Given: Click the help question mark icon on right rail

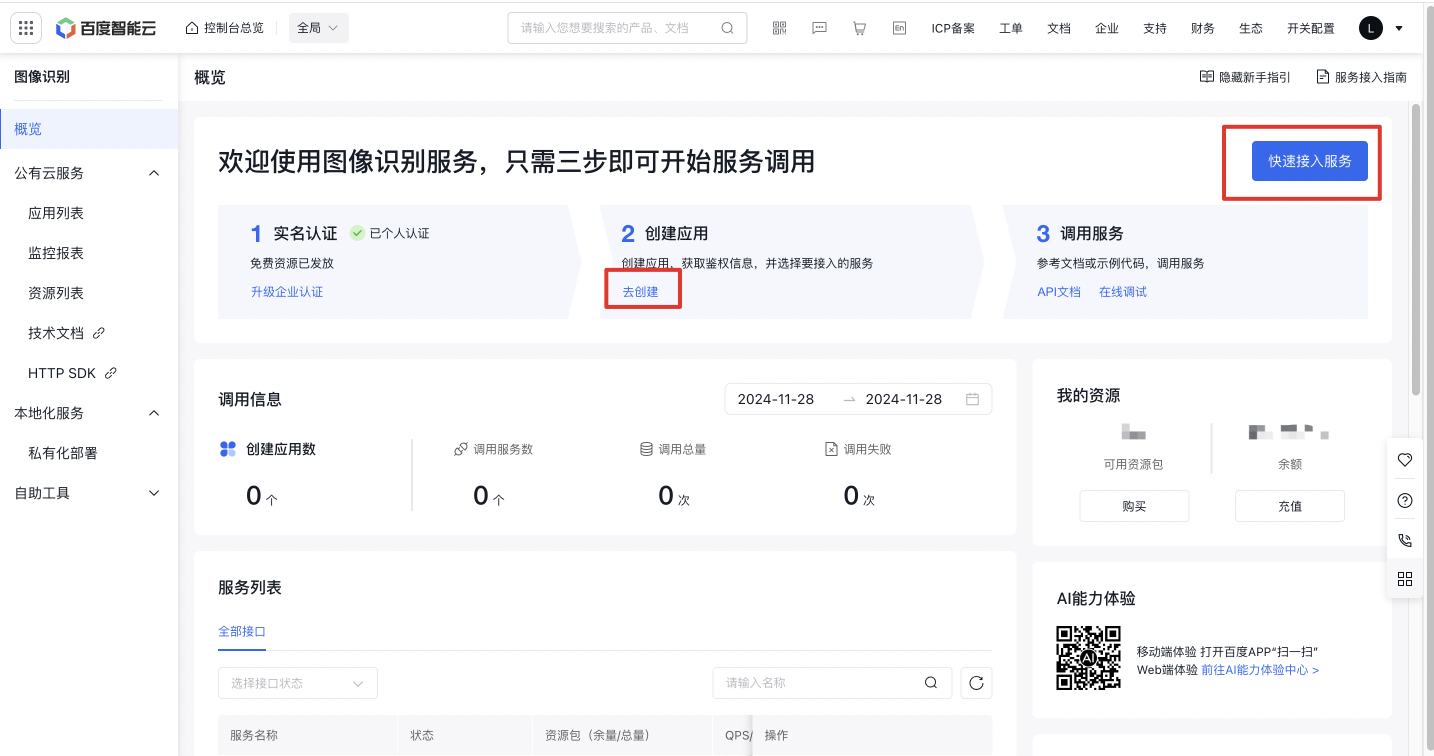Looking at the screenshot, I should [x=1405, y=500].
